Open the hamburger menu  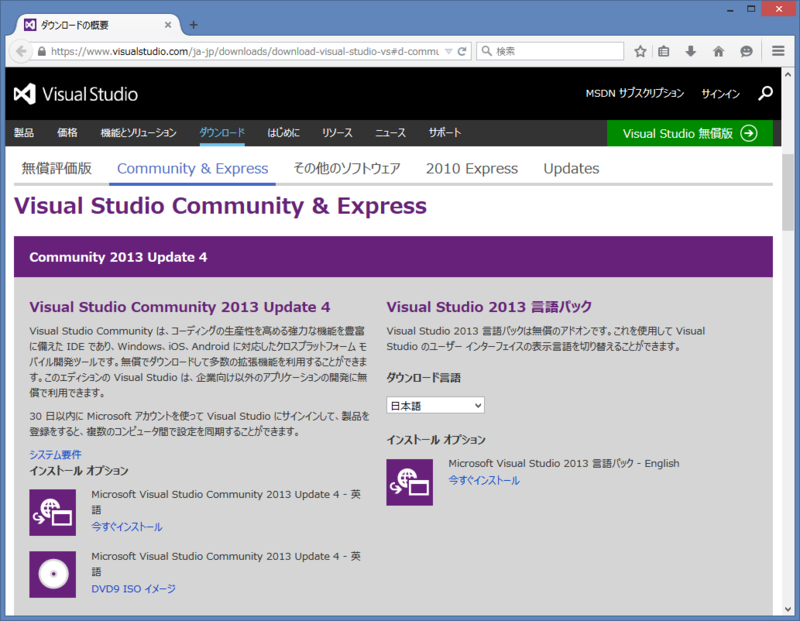pos(778,51)
